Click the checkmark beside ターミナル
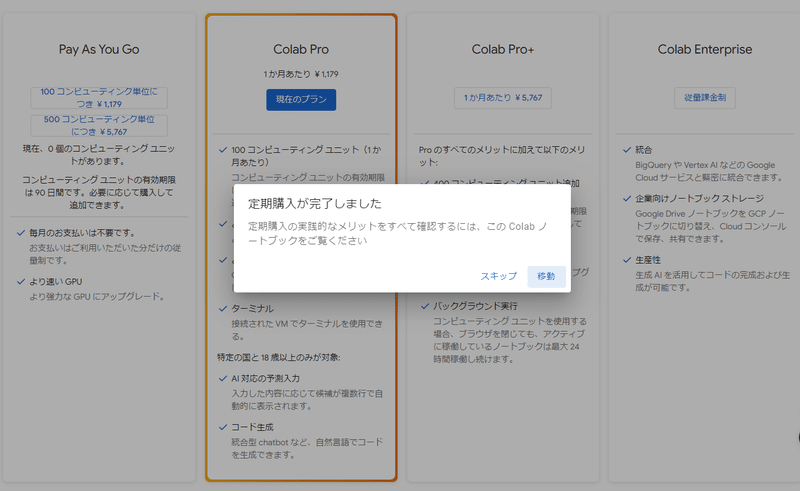The width and height of the screenshot is (800, 491). point(223,309)
